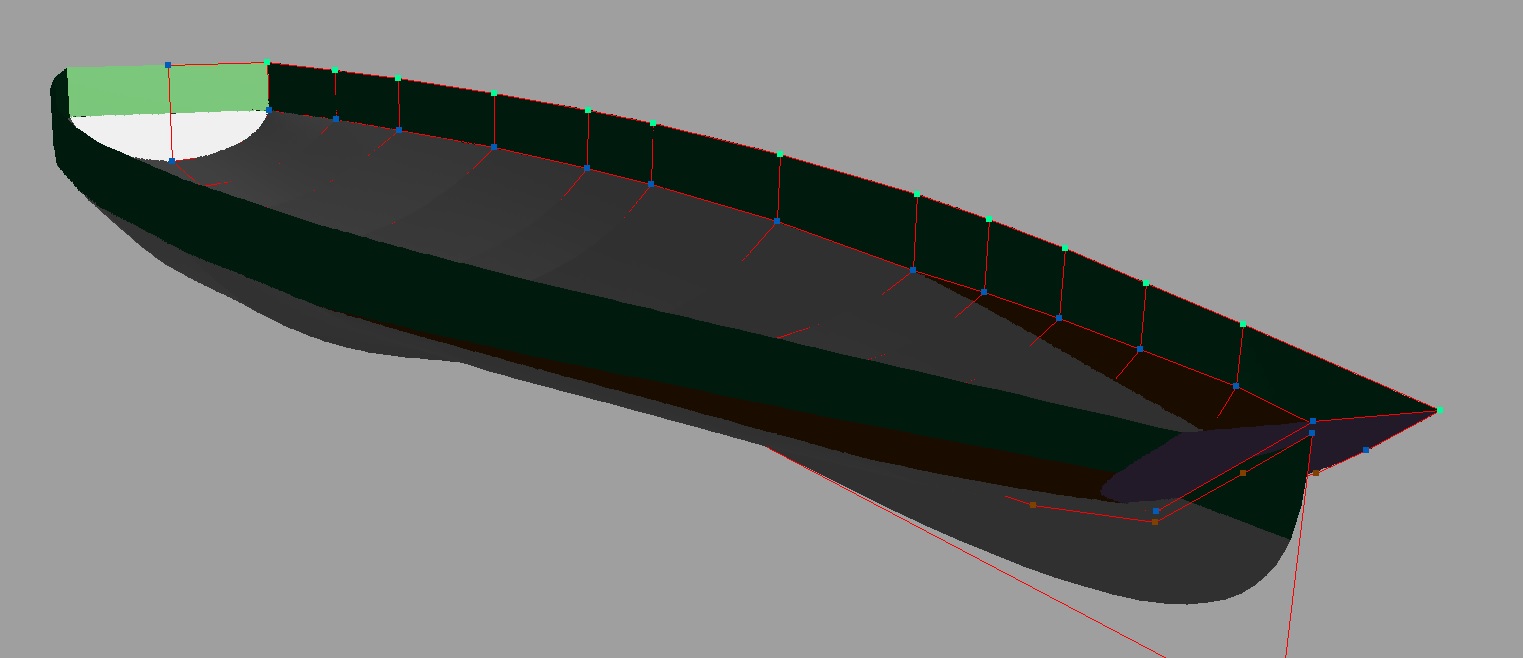Click the green sheer point nearest the bow tip
This screenshot has height=658, width=1523.
(1242, 325)
